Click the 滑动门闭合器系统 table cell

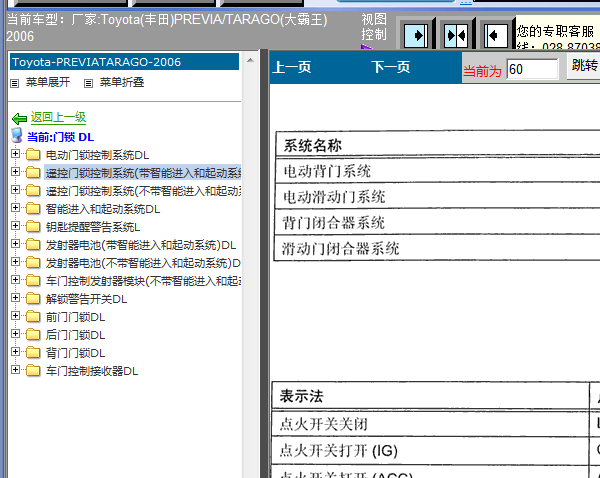(437, 248)
